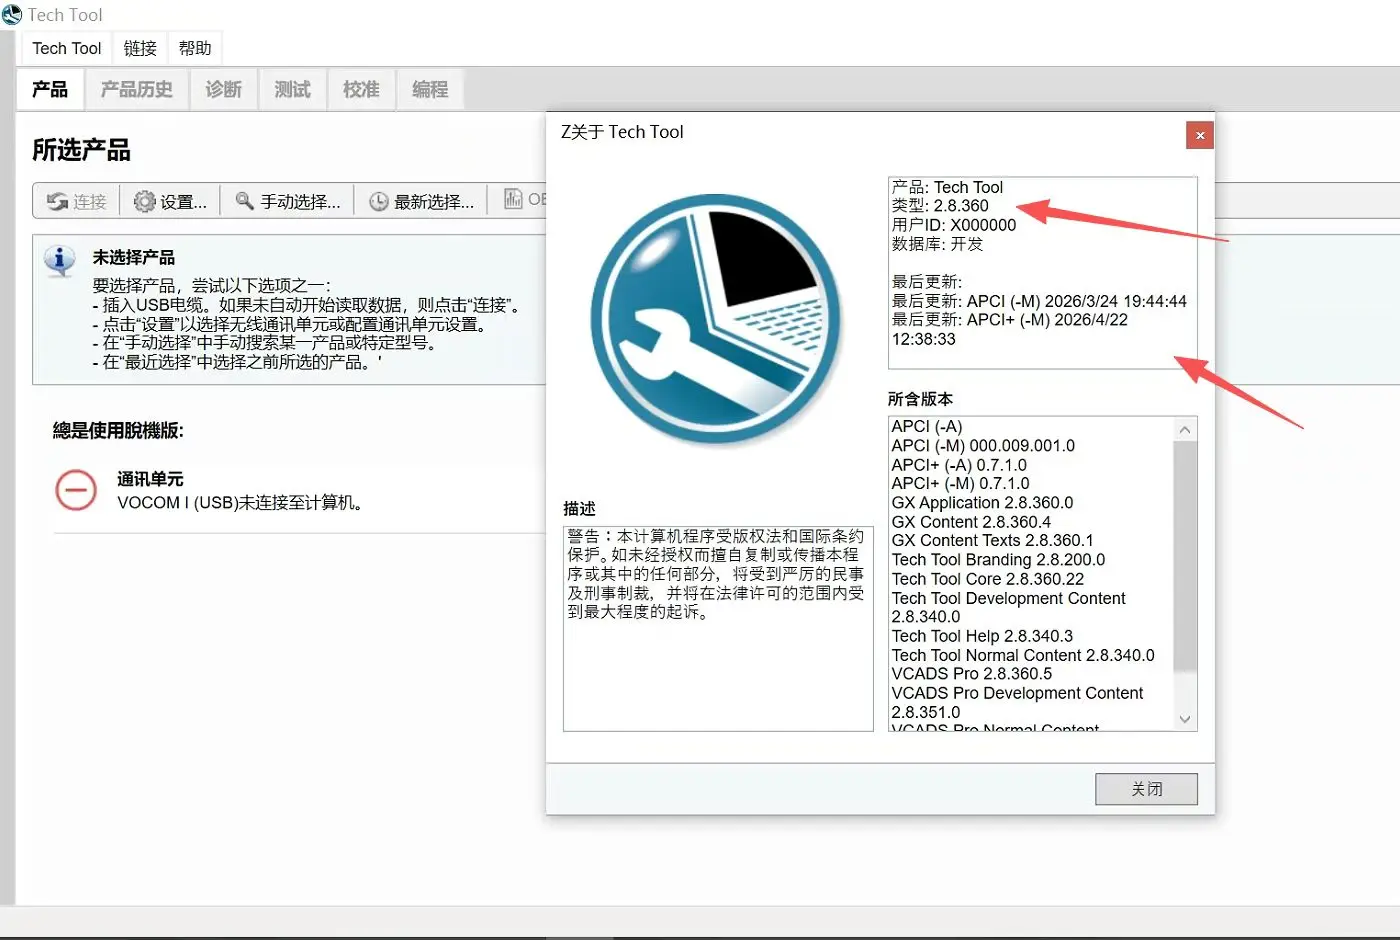Click the '总是使用脱机版:' label
The height and width of the screenshot is (940, 1400).
click(x=118, y=431)
